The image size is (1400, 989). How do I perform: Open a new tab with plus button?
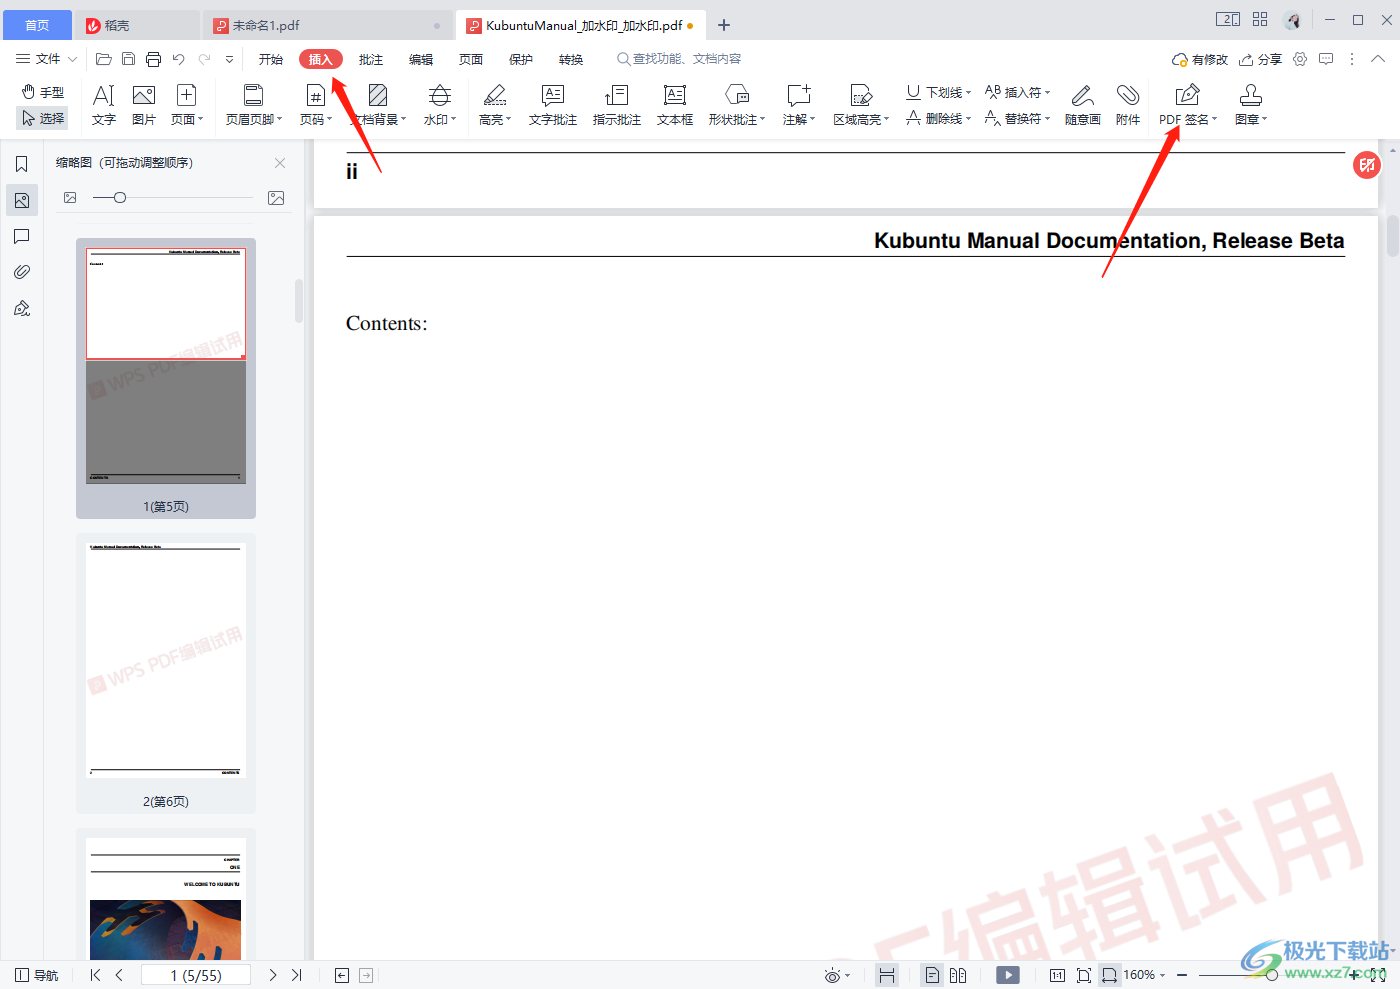click(724, 25)
